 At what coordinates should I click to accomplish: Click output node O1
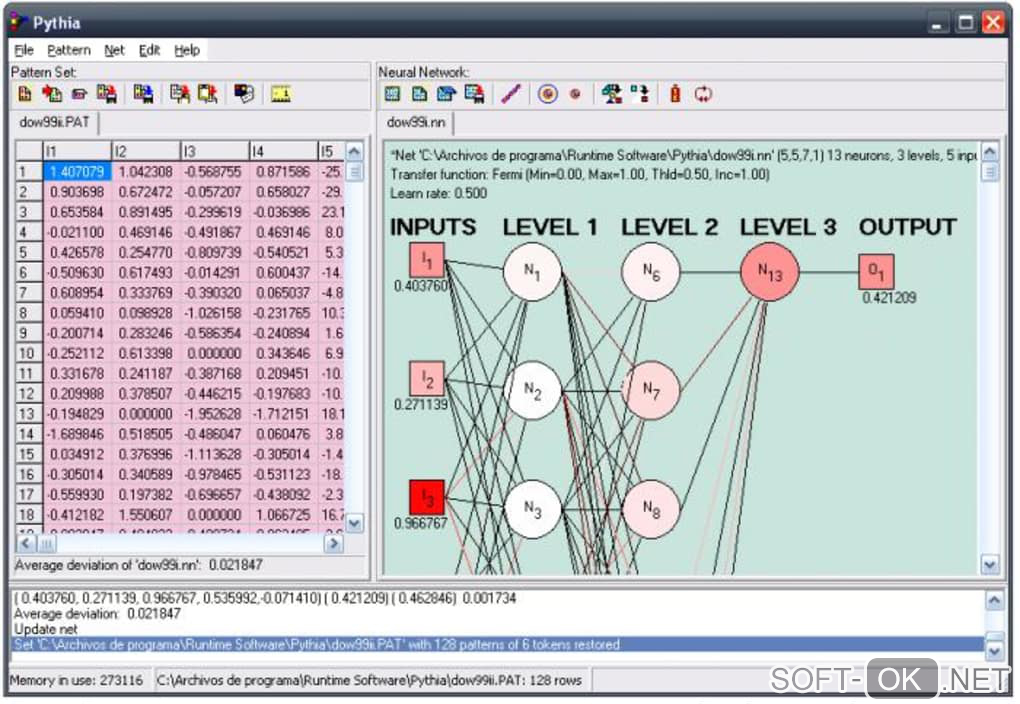point(876,272)
